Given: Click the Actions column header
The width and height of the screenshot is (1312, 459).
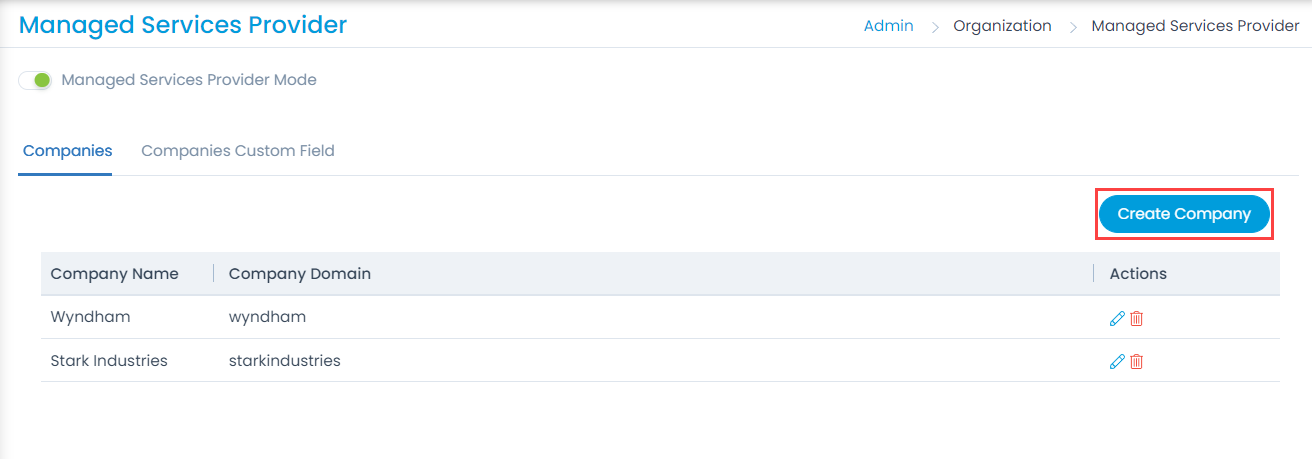Looking at the screenshot, I should 1138,273.
